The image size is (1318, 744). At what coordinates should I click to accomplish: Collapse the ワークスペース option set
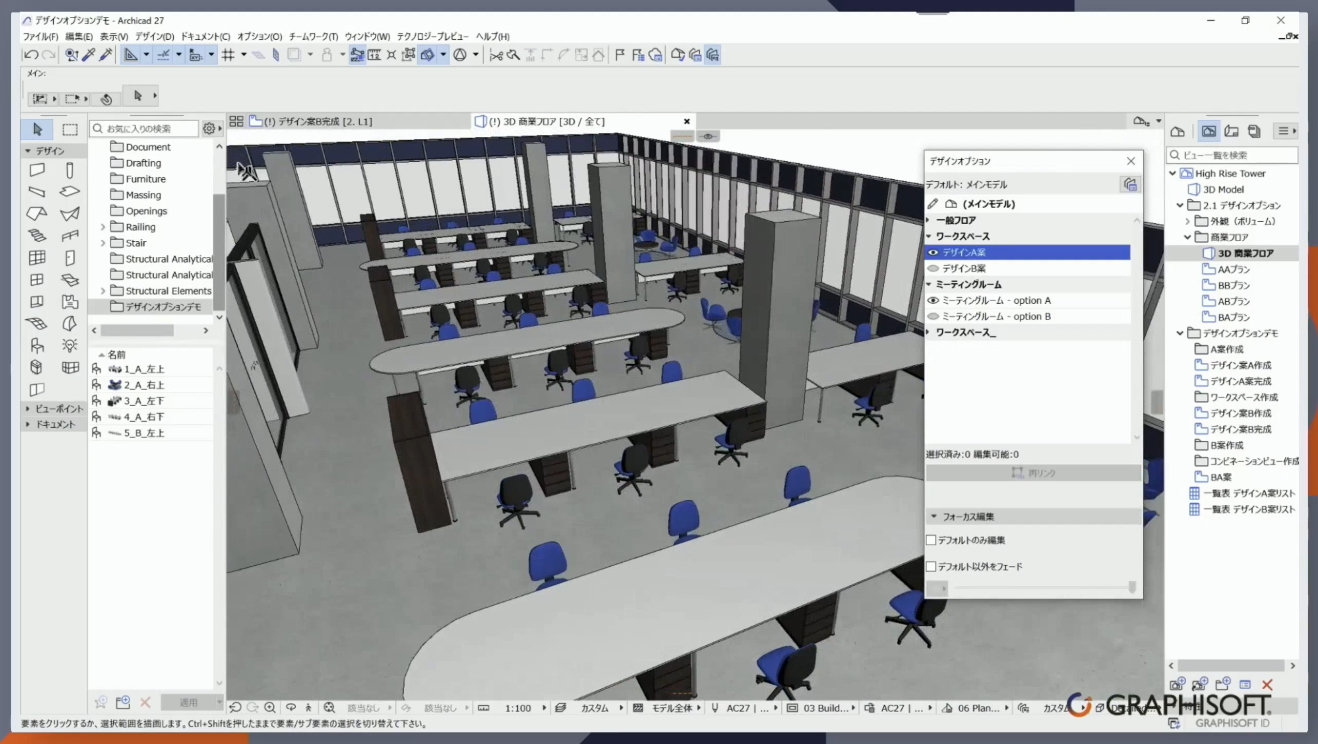pyautogui.click(x=929, y=237)
